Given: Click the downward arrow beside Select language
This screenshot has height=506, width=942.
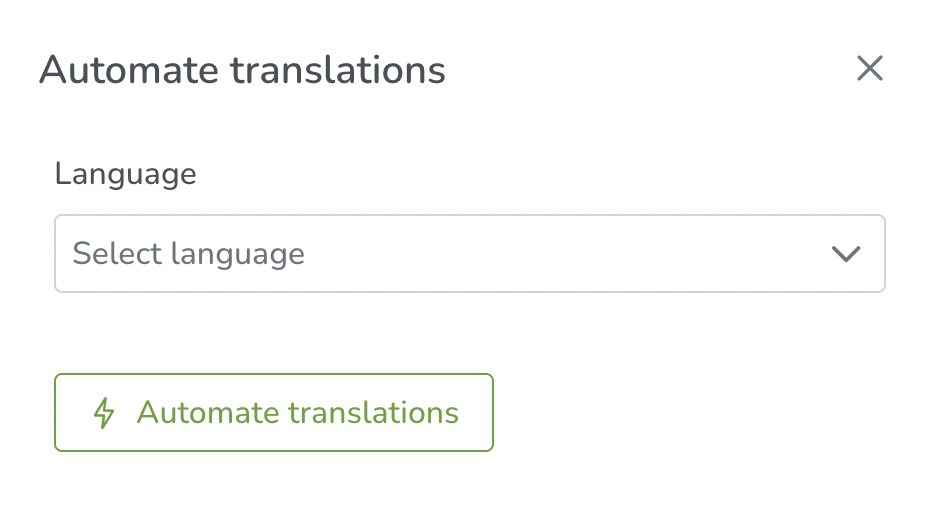Looking at the screenshot, I should coord(846,254).
